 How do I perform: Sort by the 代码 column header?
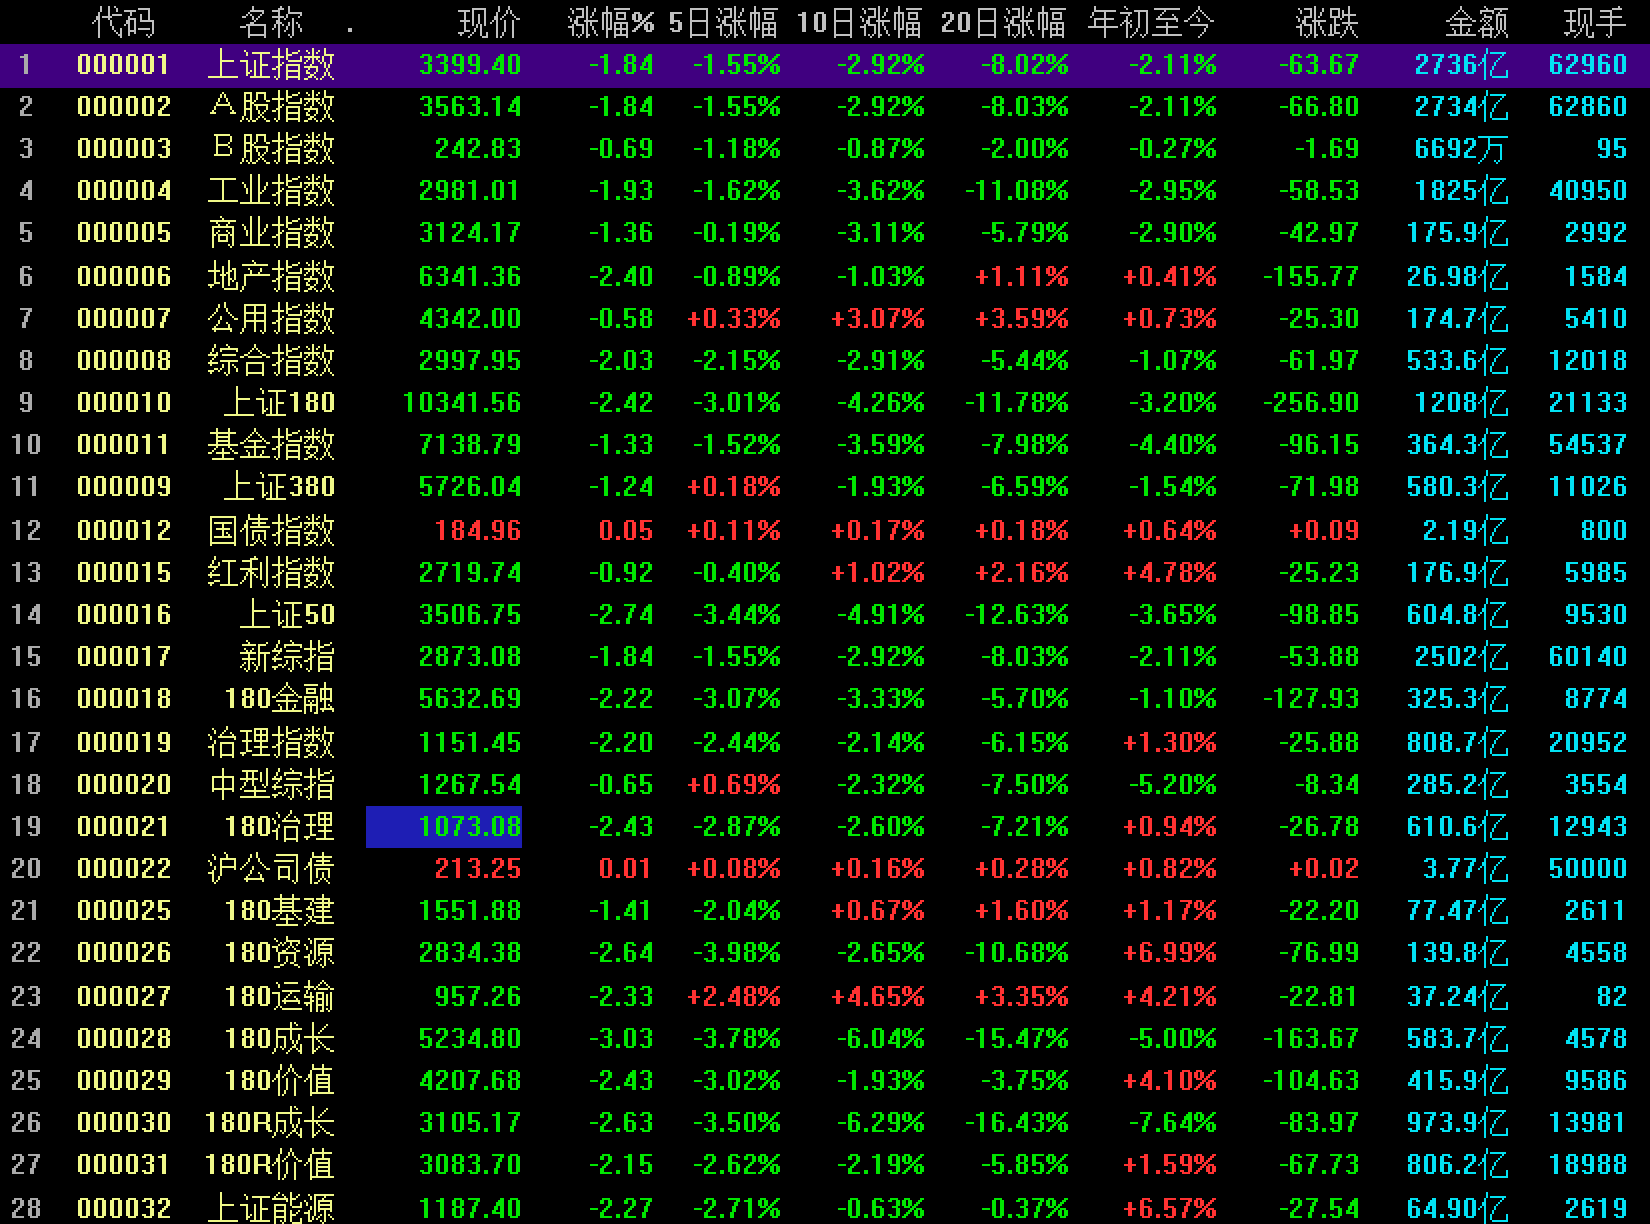tap(124, 21)
